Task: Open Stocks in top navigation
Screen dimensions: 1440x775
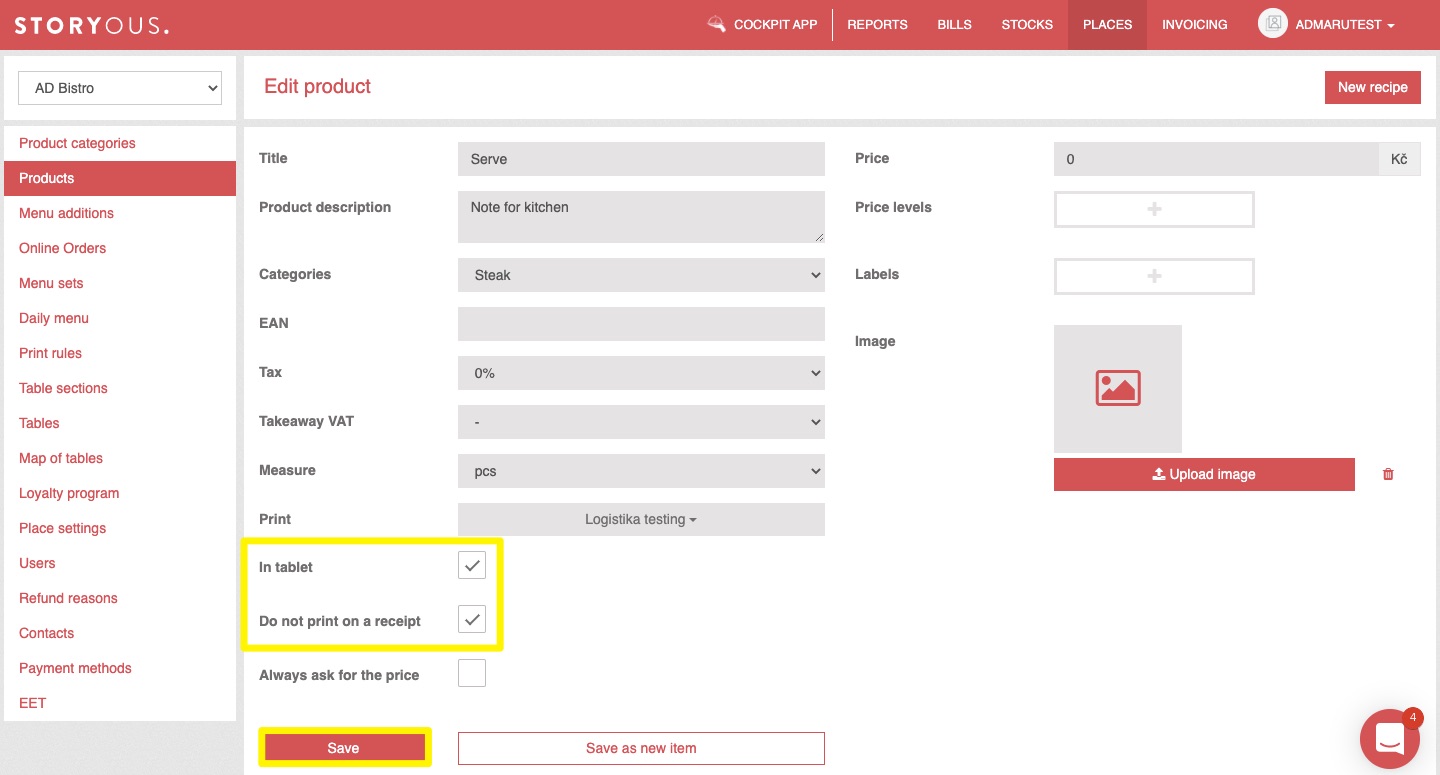Action: tap(1027, 25)
